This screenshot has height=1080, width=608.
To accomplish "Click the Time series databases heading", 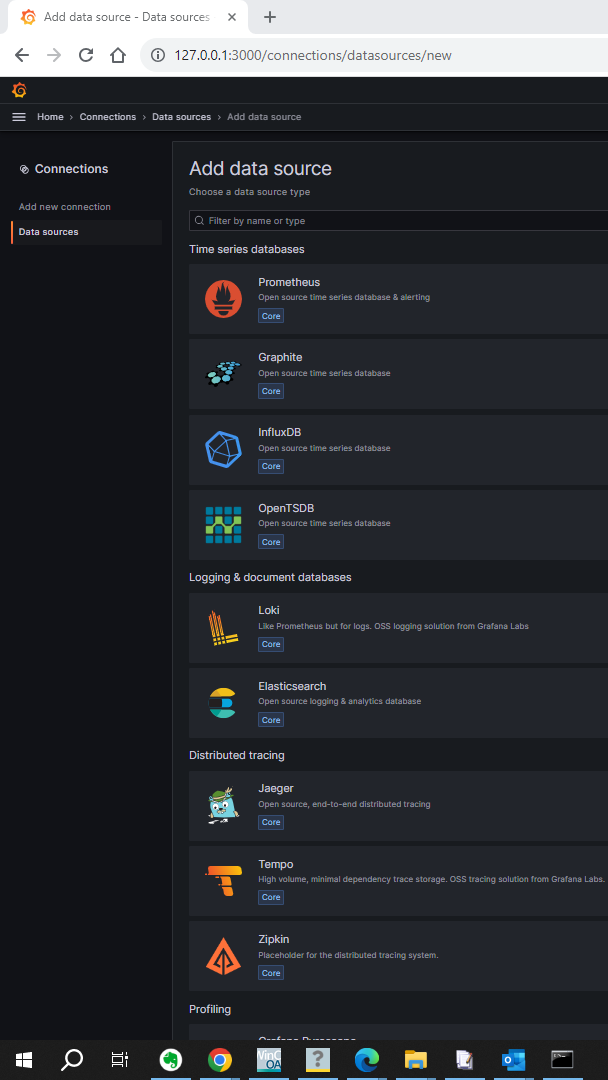I will tap(247, 249).
